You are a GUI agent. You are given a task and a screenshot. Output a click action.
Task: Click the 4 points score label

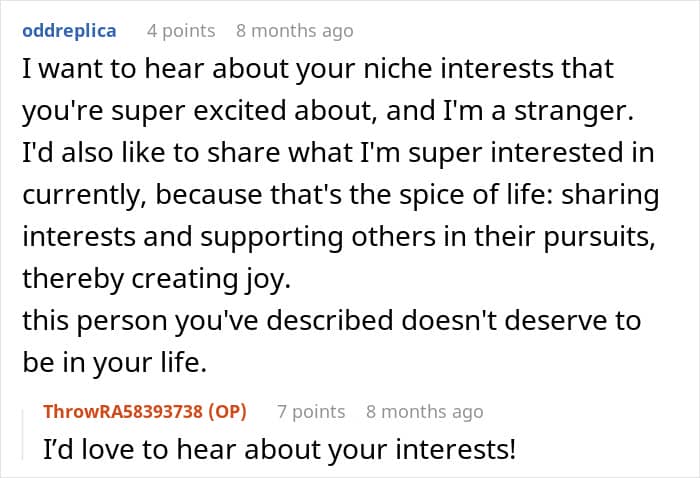181,31
